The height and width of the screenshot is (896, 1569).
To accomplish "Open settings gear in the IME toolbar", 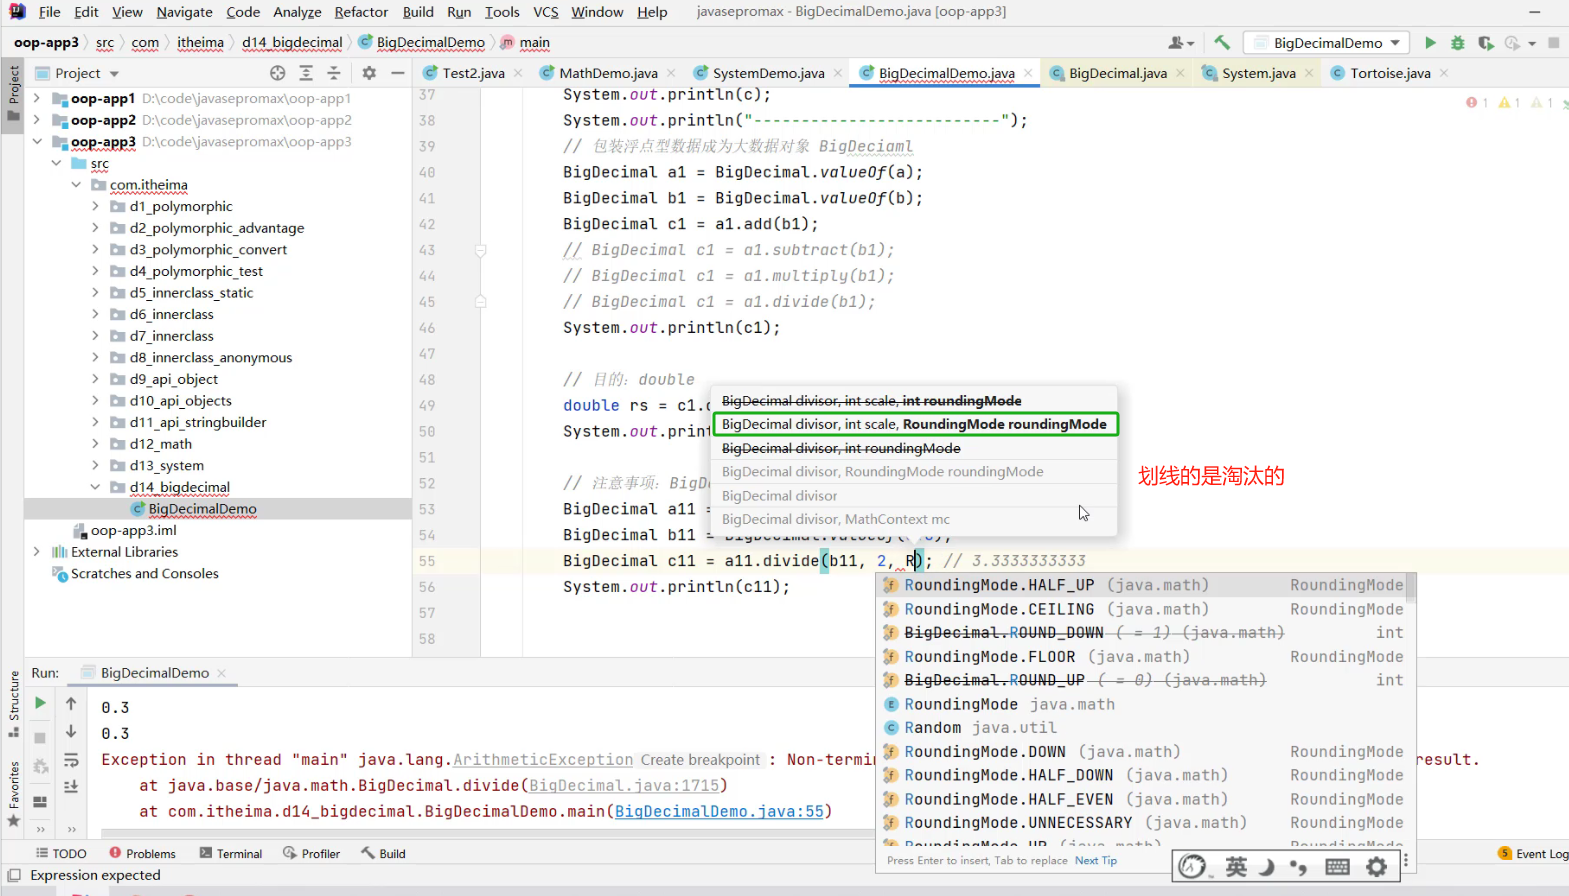I will [1377, 867].
